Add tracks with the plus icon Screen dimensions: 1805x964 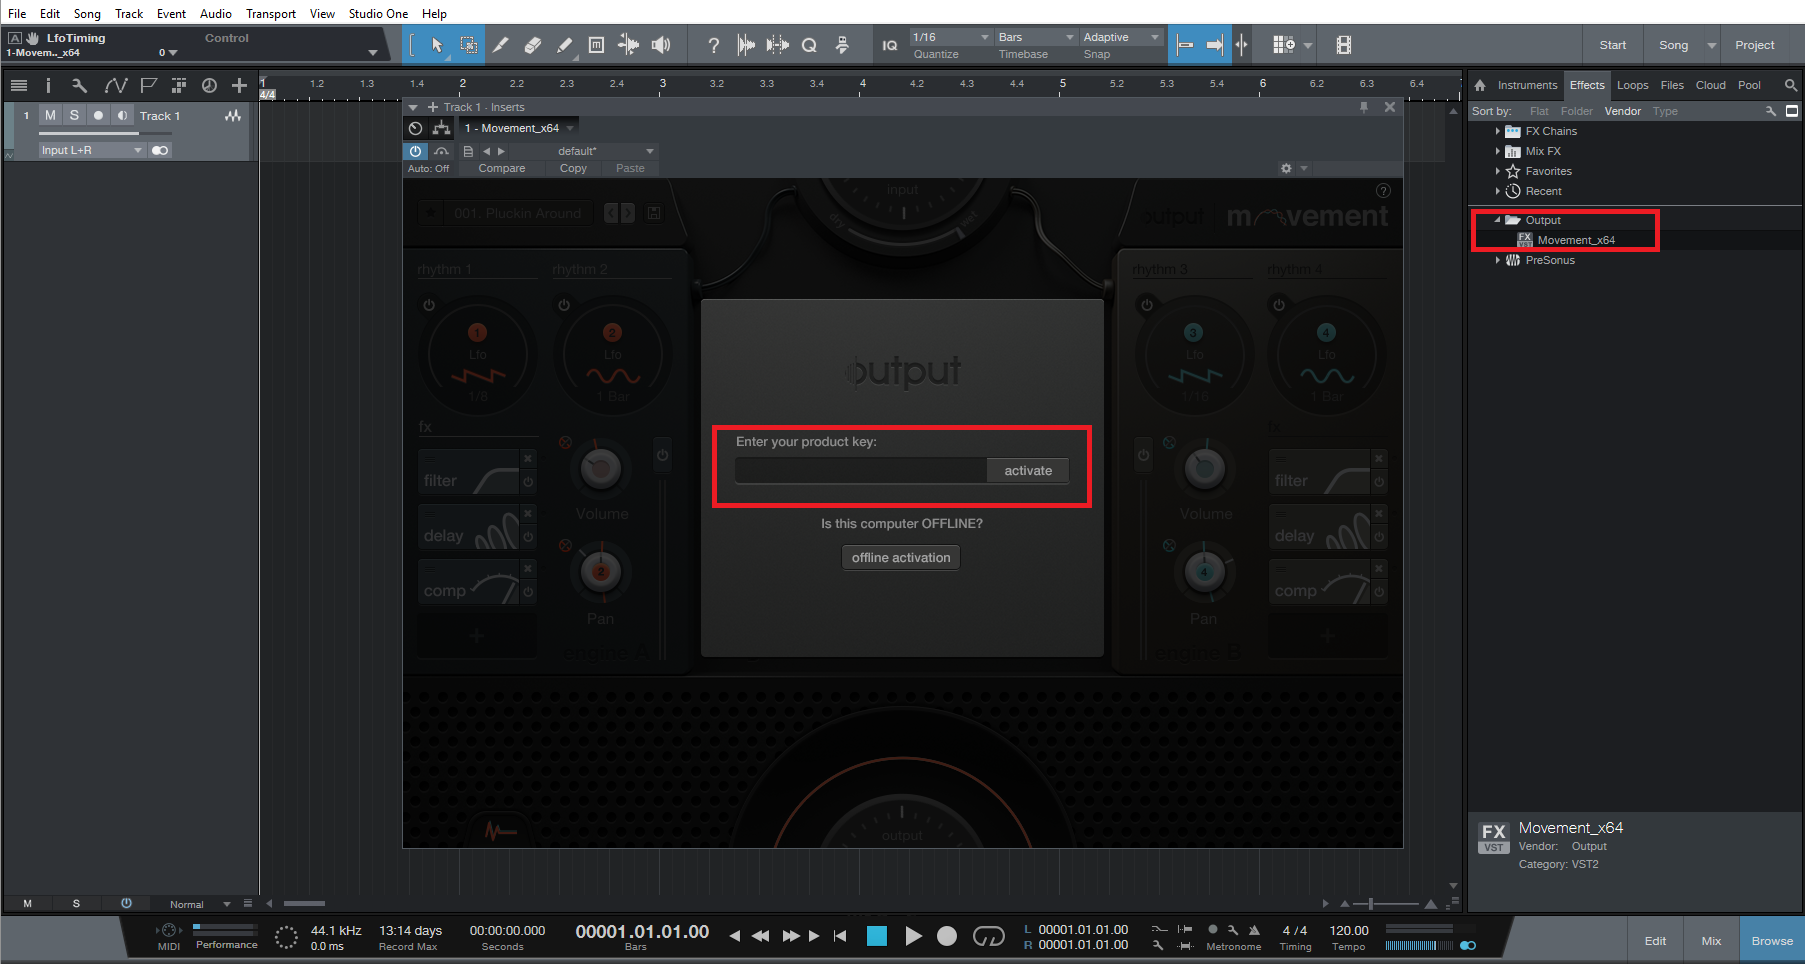tap(239, 86)
